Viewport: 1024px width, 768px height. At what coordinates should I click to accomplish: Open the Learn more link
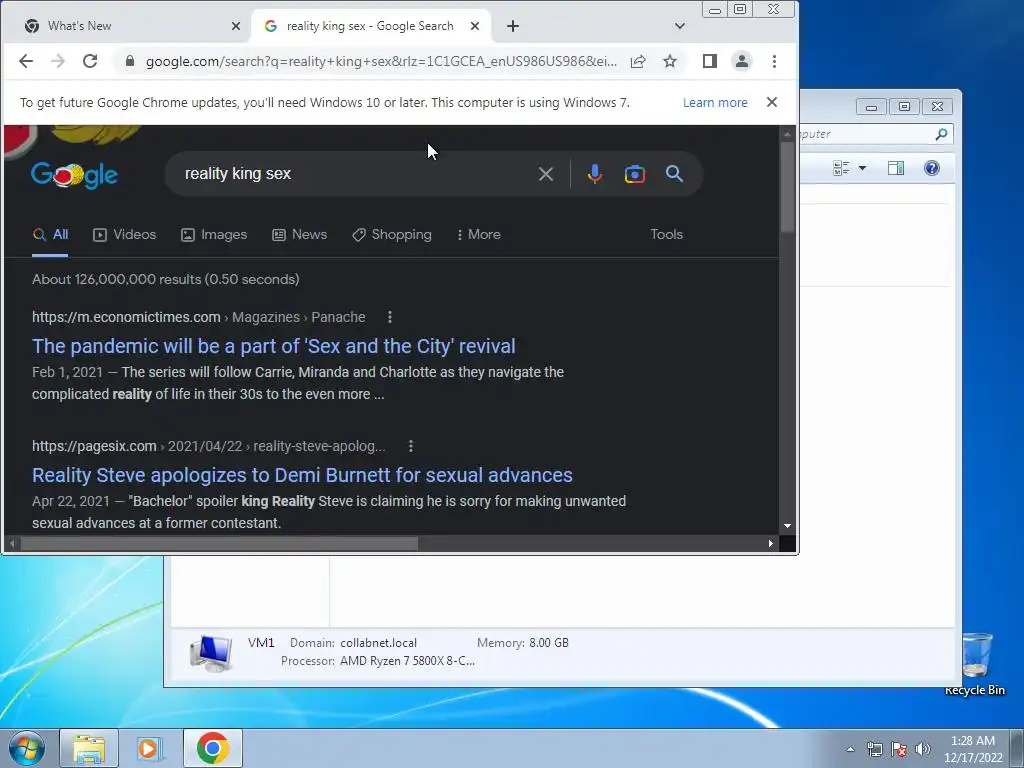click(x=715, y=103)
